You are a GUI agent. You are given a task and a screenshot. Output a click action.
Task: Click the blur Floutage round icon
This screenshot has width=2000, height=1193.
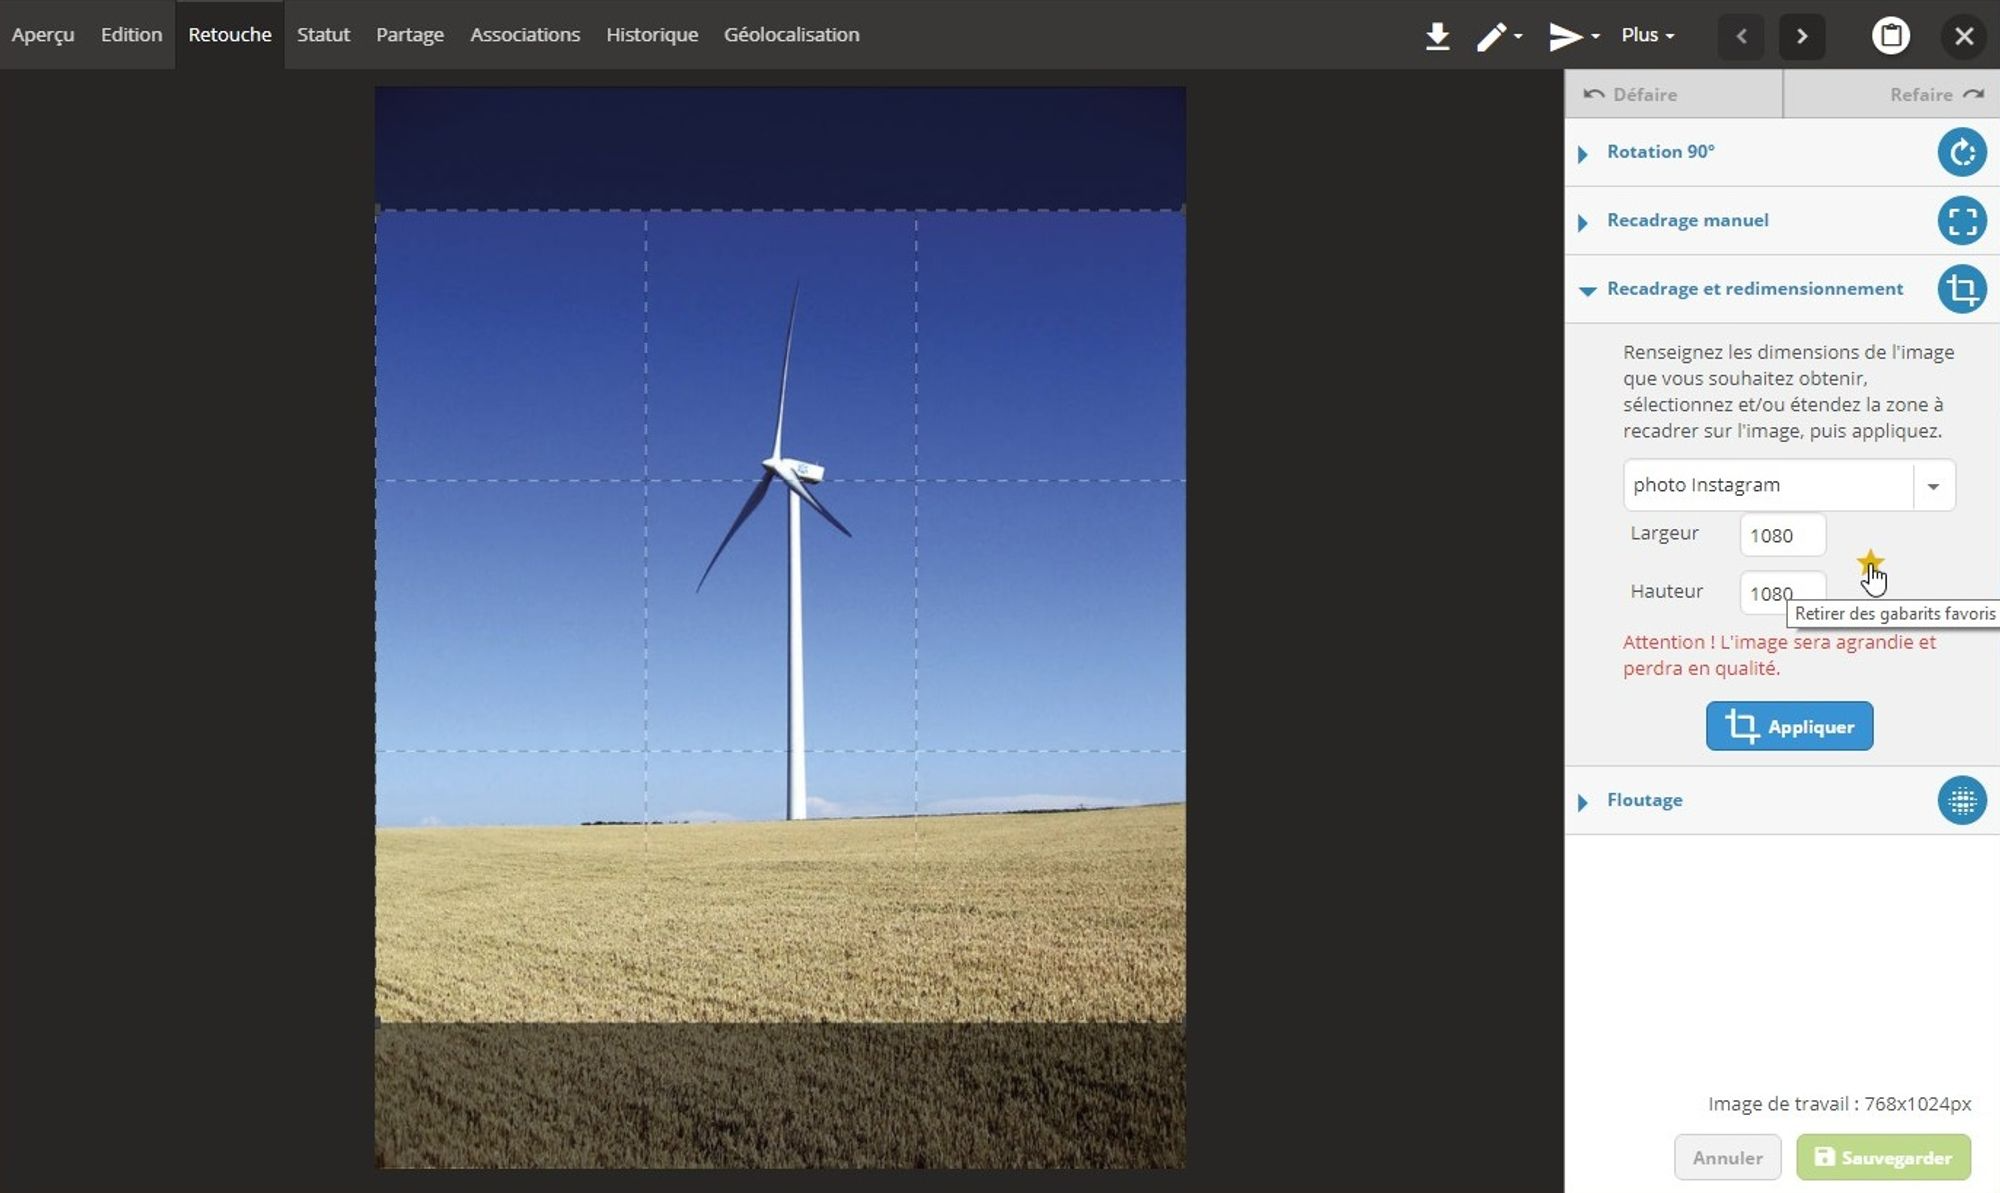pos(1961,800)
